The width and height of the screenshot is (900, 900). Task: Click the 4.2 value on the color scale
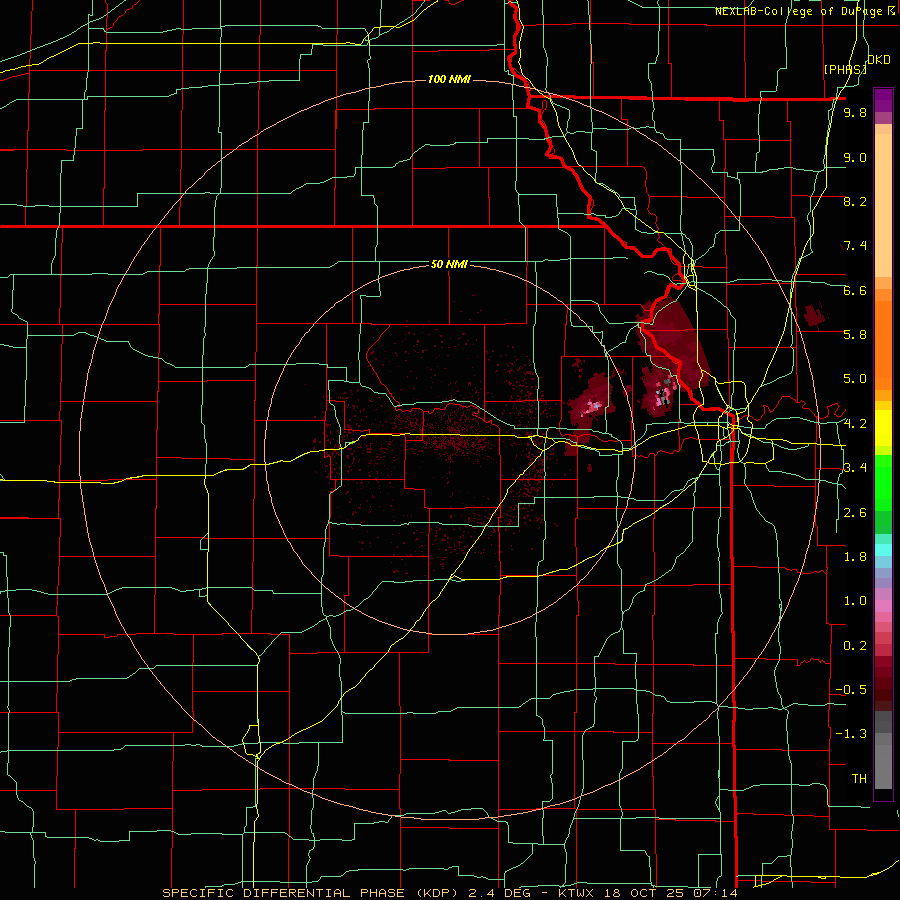[x=855, y=424]
